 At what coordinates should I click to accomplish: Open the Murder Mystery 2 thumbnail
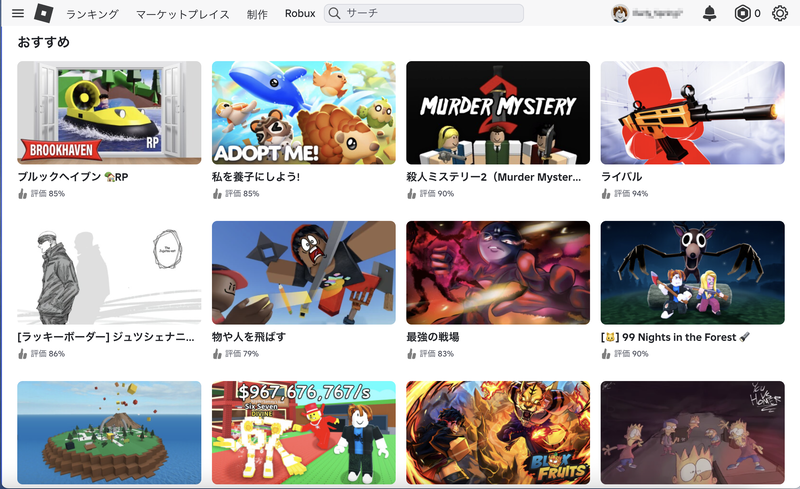(498, 113)
